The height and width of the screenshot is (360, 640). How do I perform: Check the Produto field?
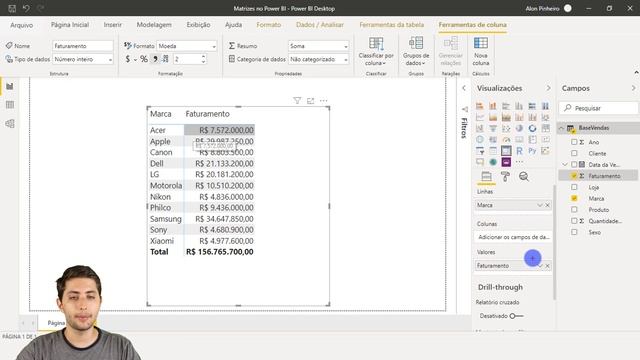574,209
